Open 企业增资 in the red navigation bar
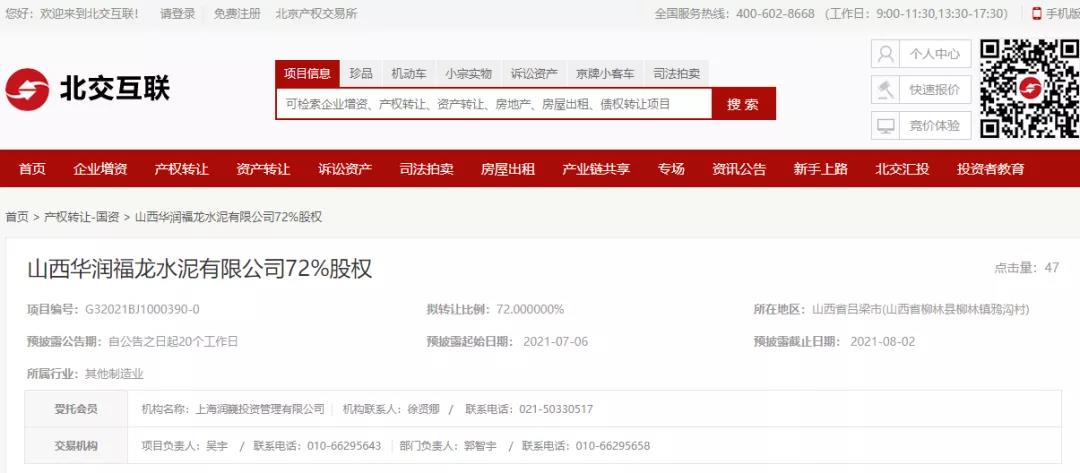This screenshot has width=1080, height=473. coord(100,169)
